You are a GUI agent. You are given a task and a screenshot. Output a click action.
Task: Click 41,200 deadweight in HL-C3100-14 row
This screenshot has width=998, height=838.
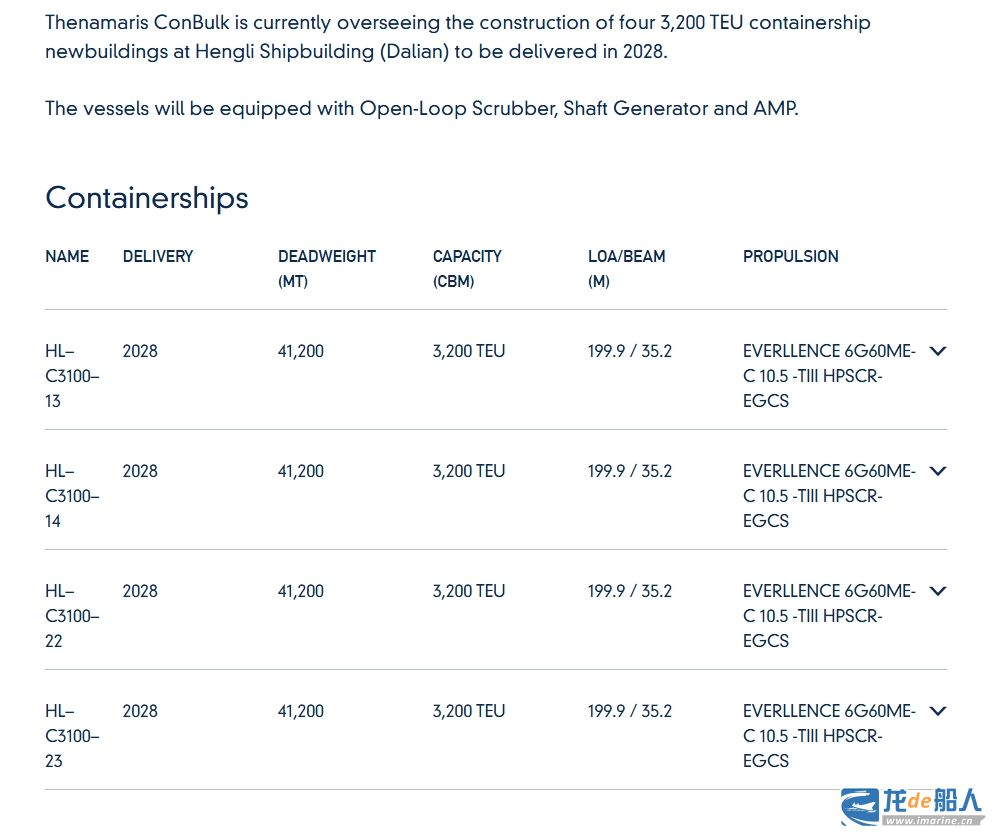click(x=300, y=471)
